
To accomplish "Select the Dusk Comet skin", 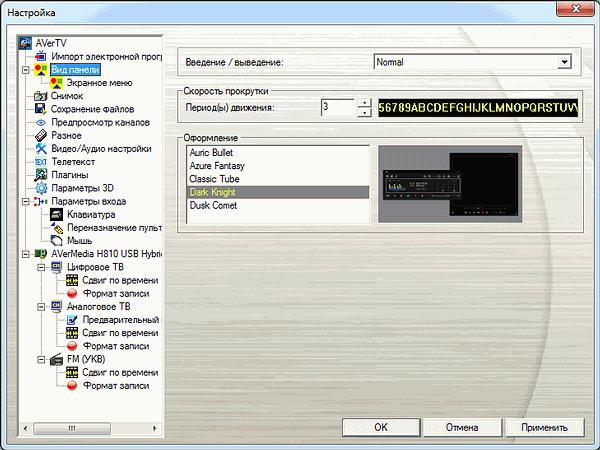I will tap(278, 205).
